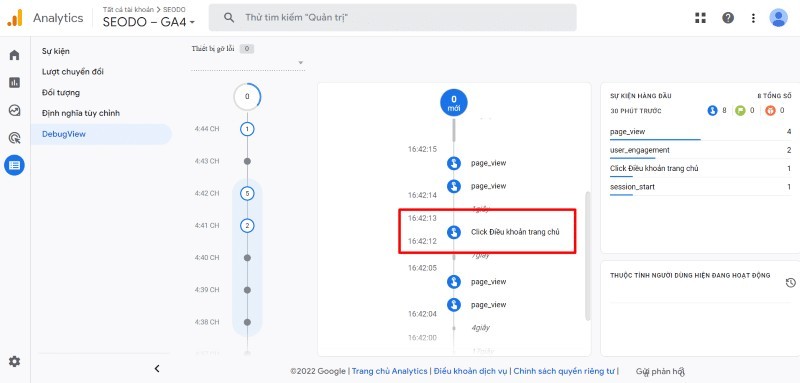This screenshot has height=383, width=800.
Task: Click the Google Analytics logo
Action: tap(14, 18)
